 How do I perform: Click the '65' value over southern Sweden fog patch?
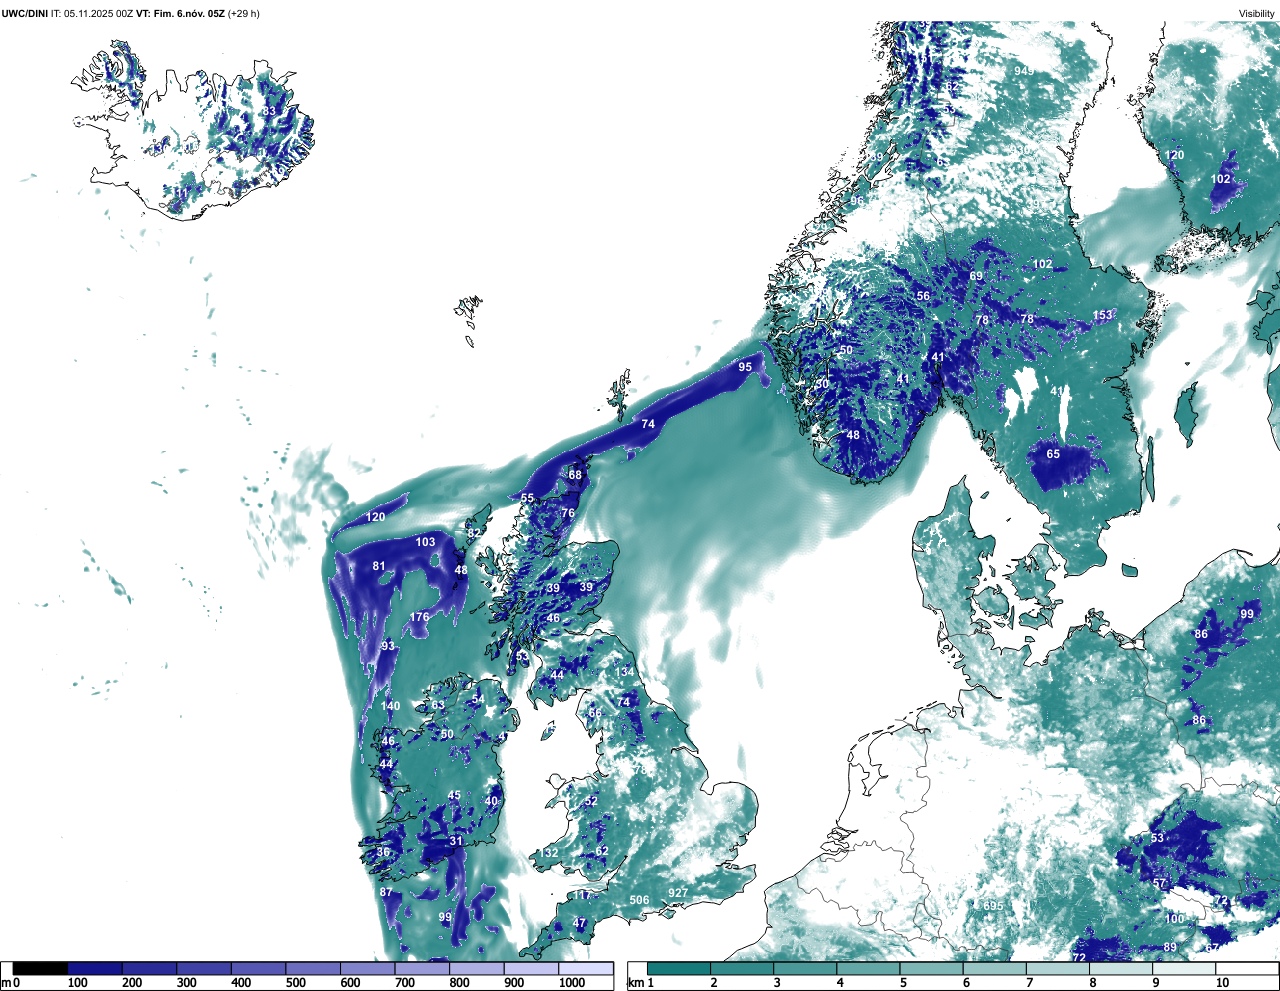1053,454
